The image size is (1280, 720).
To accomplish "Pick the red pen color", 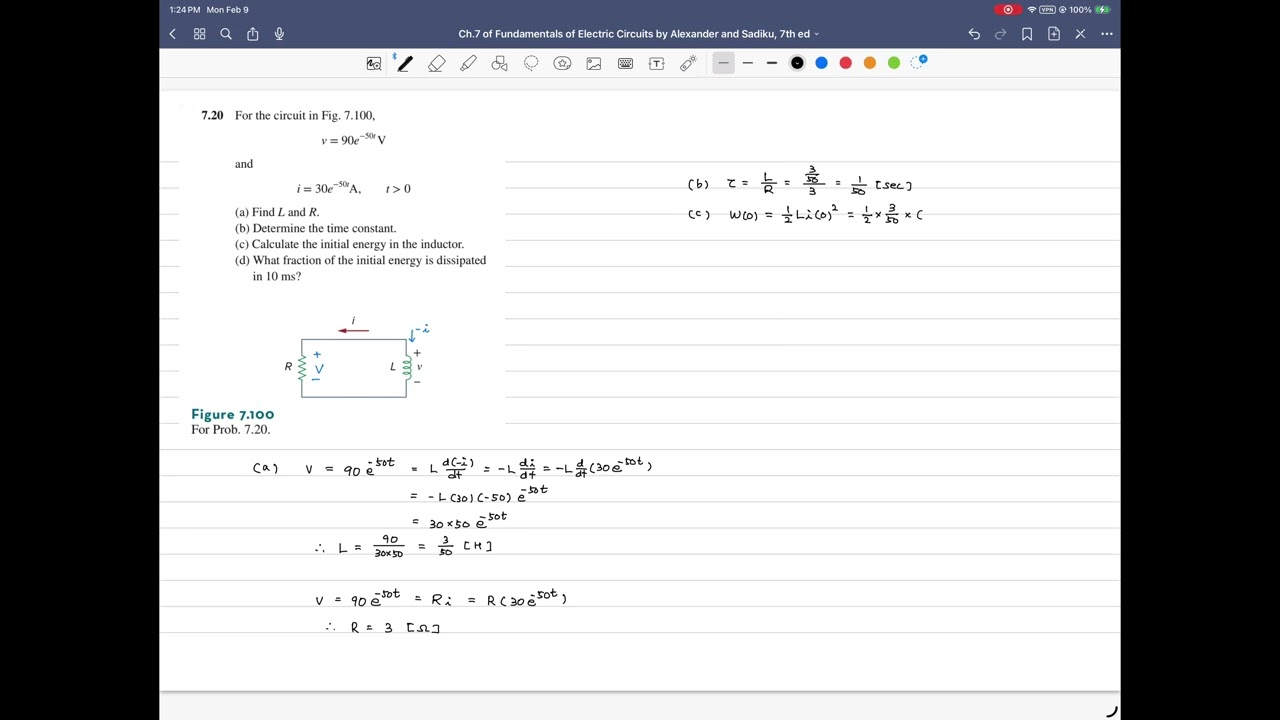I will pyautogui.click(x=845, y=63).
